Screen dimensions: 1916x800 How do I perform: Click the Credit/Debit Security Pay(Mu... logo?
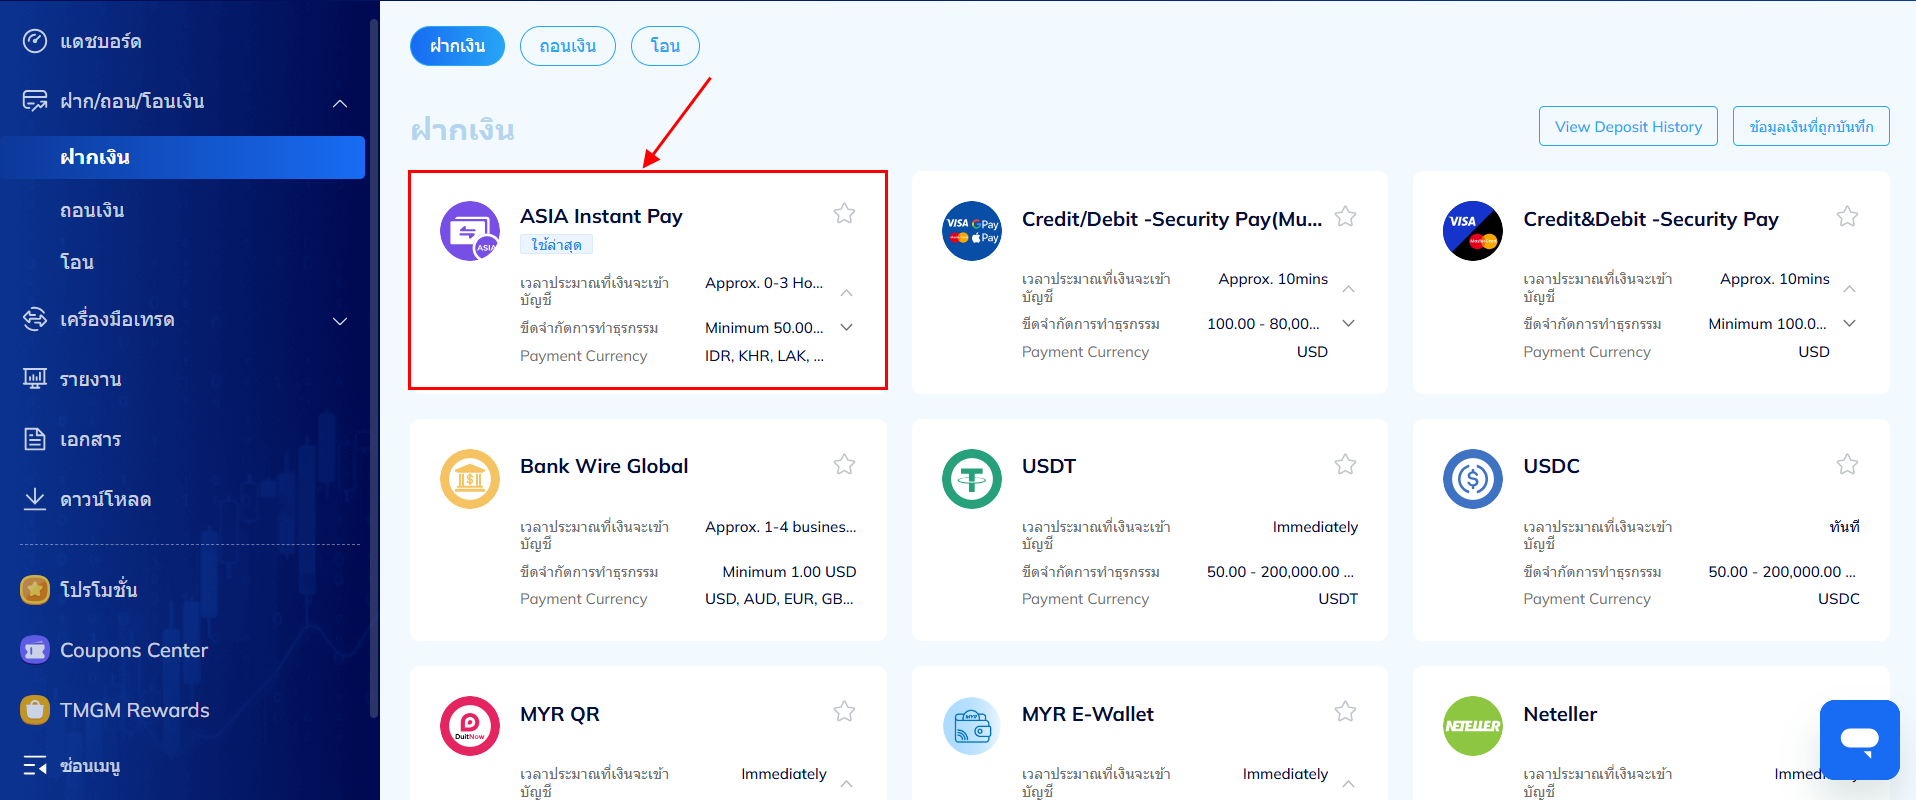[x=972, y=231]
